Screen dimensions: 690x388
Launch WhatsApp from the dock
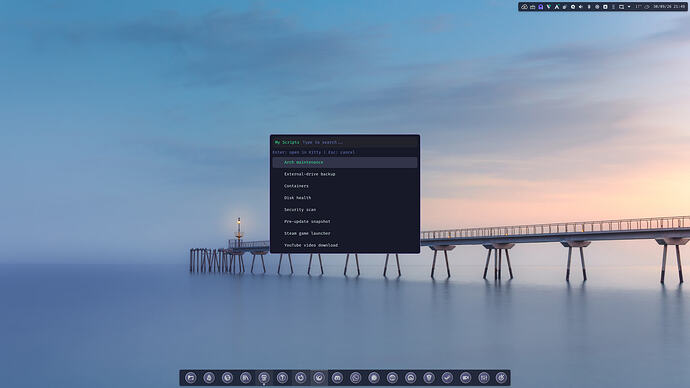point(356,377)
